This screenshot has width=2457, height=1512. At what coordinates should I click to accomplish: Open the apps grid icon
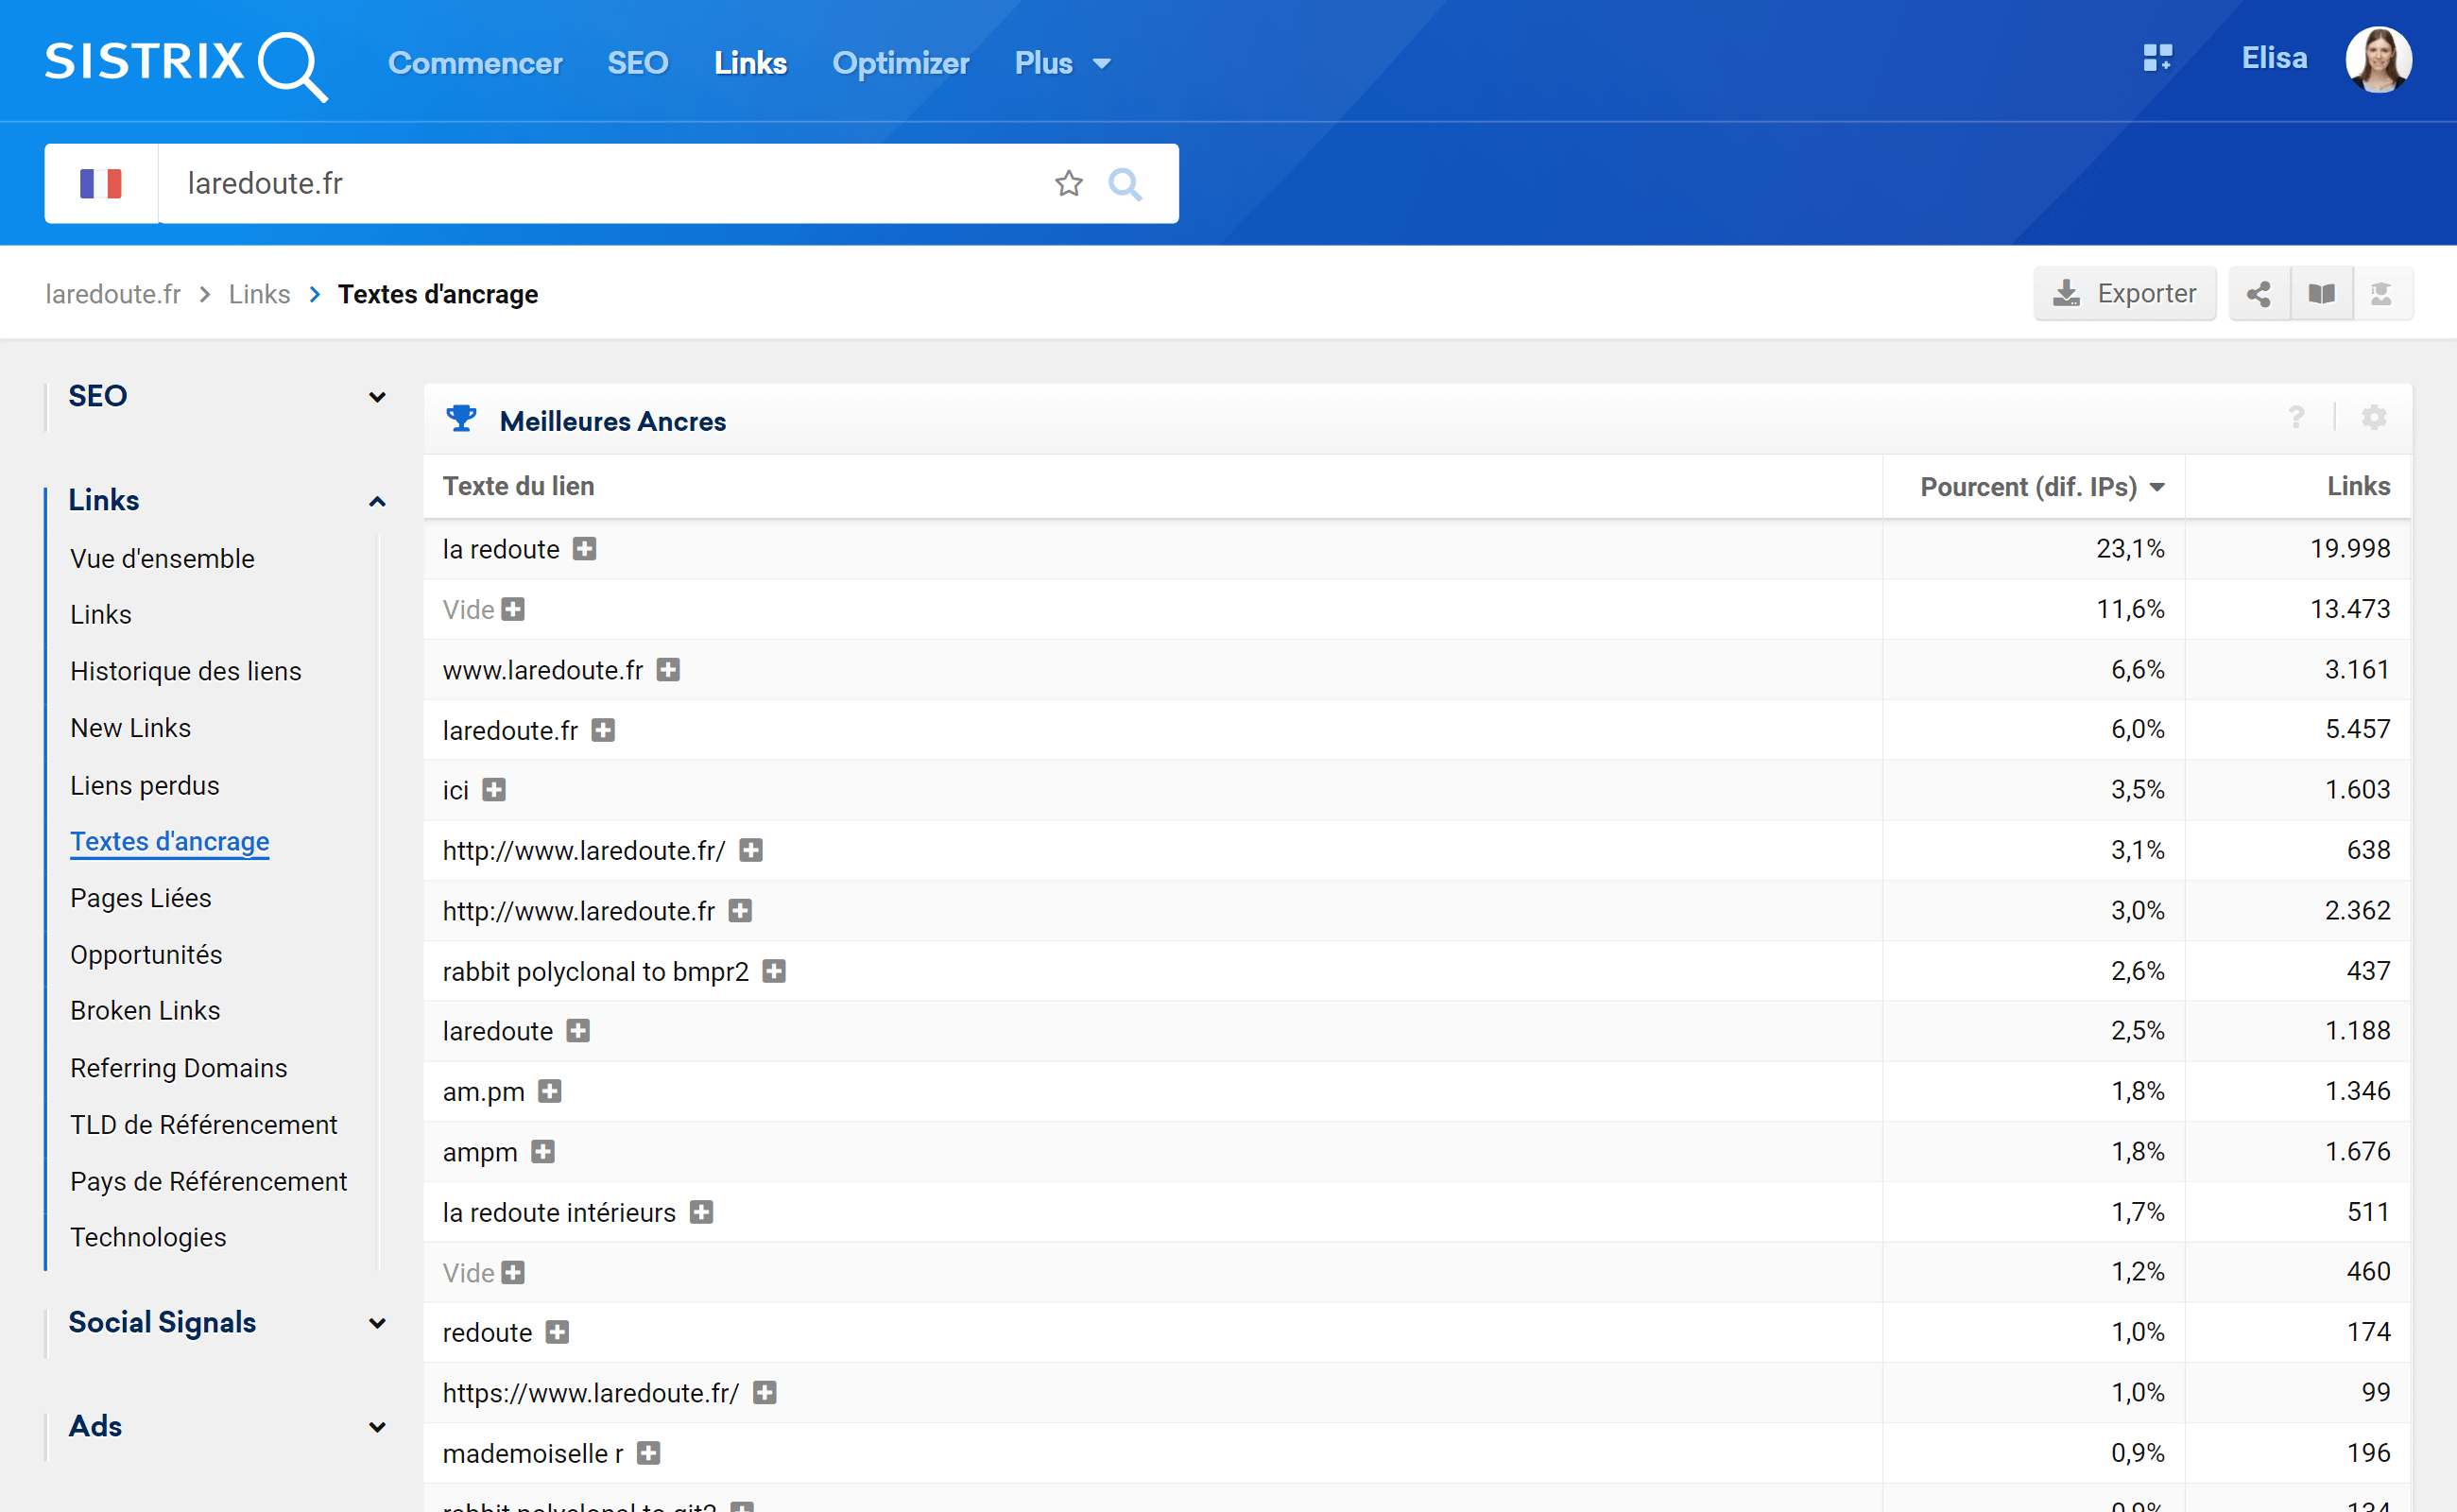[x=2157, y=58]
